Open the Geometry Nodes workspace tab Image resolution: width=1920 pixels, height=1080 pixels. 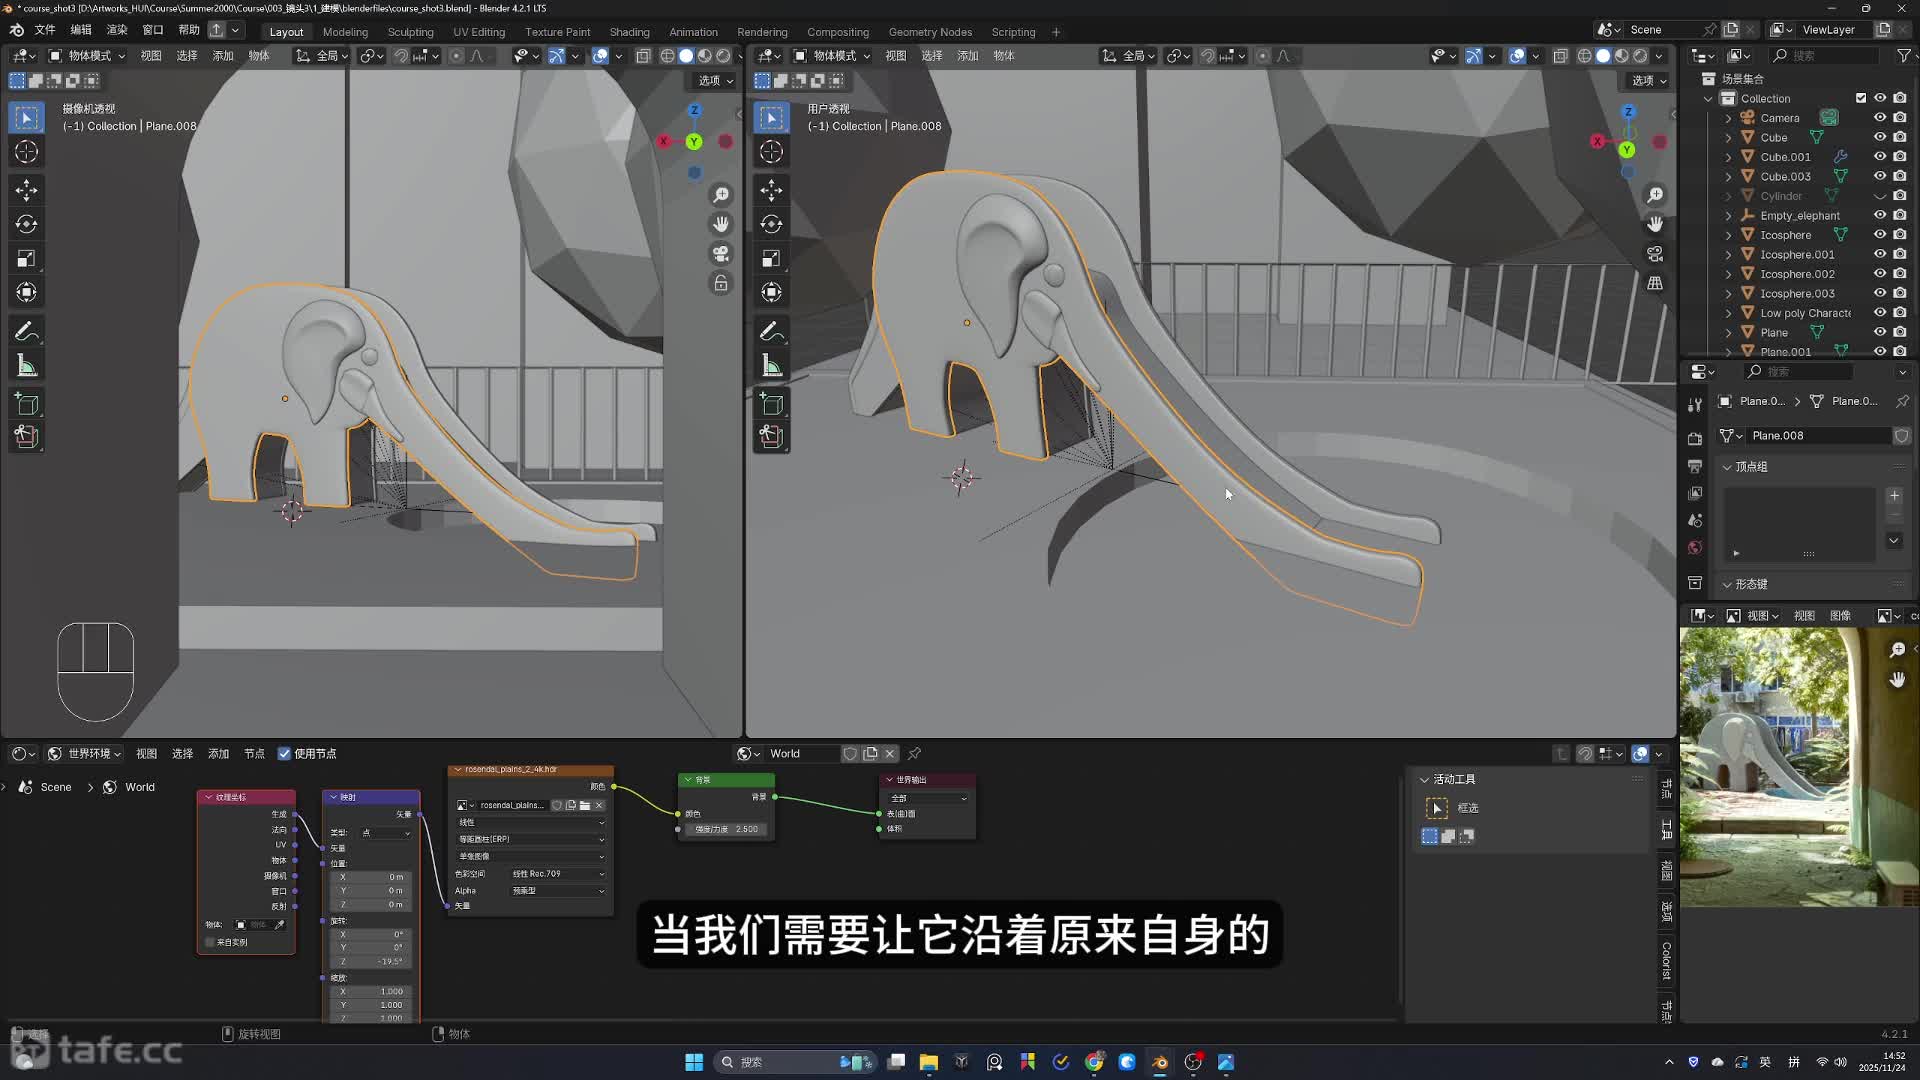pos(929,32)
